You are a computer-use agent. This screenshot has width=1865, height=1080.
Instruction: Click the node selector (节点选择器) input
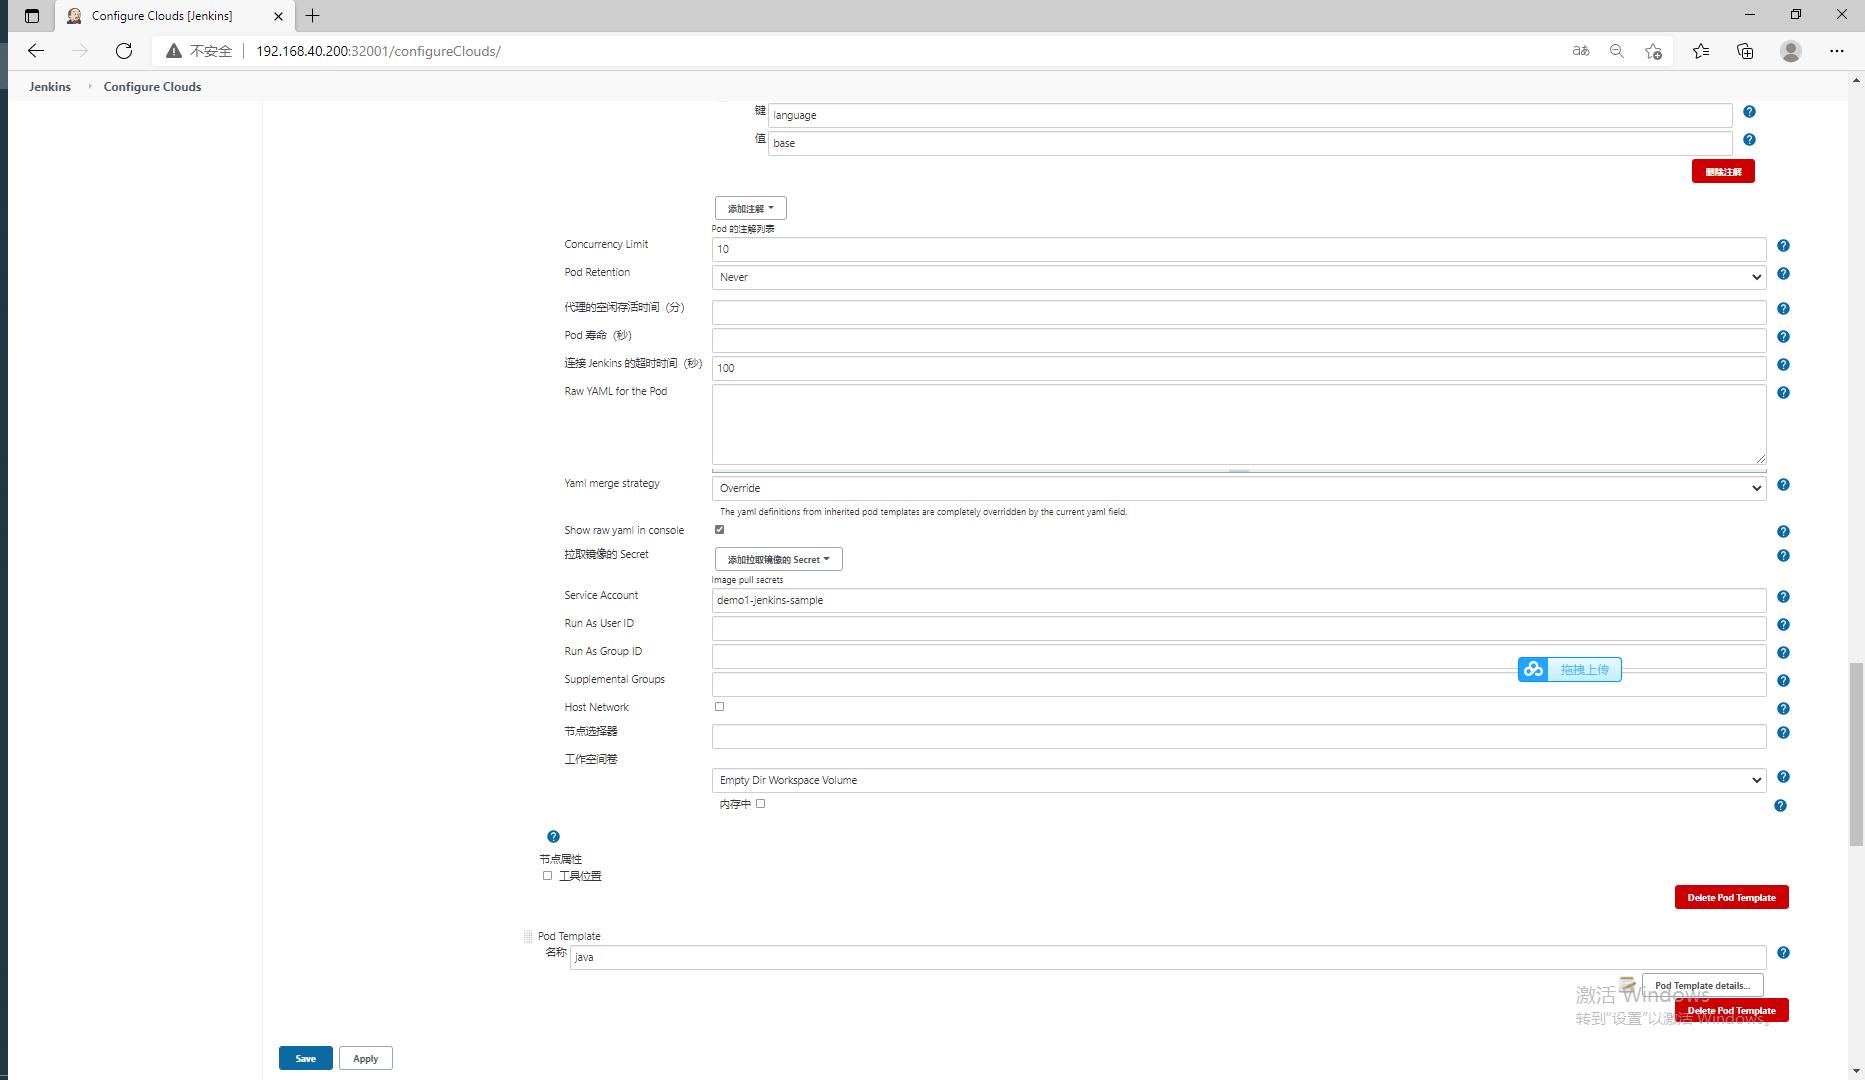coord(1239,736)
